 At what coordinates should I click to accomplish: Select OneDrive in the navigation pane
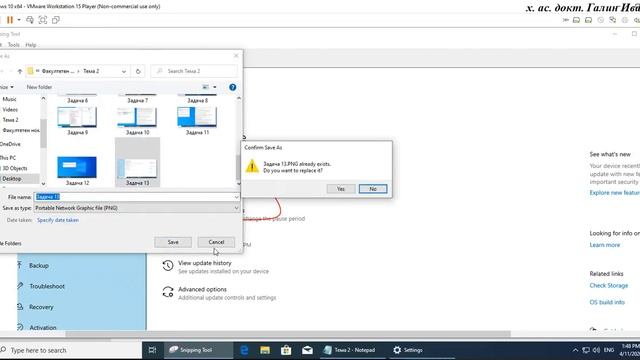pyautogui.click(x=10, y=144)
